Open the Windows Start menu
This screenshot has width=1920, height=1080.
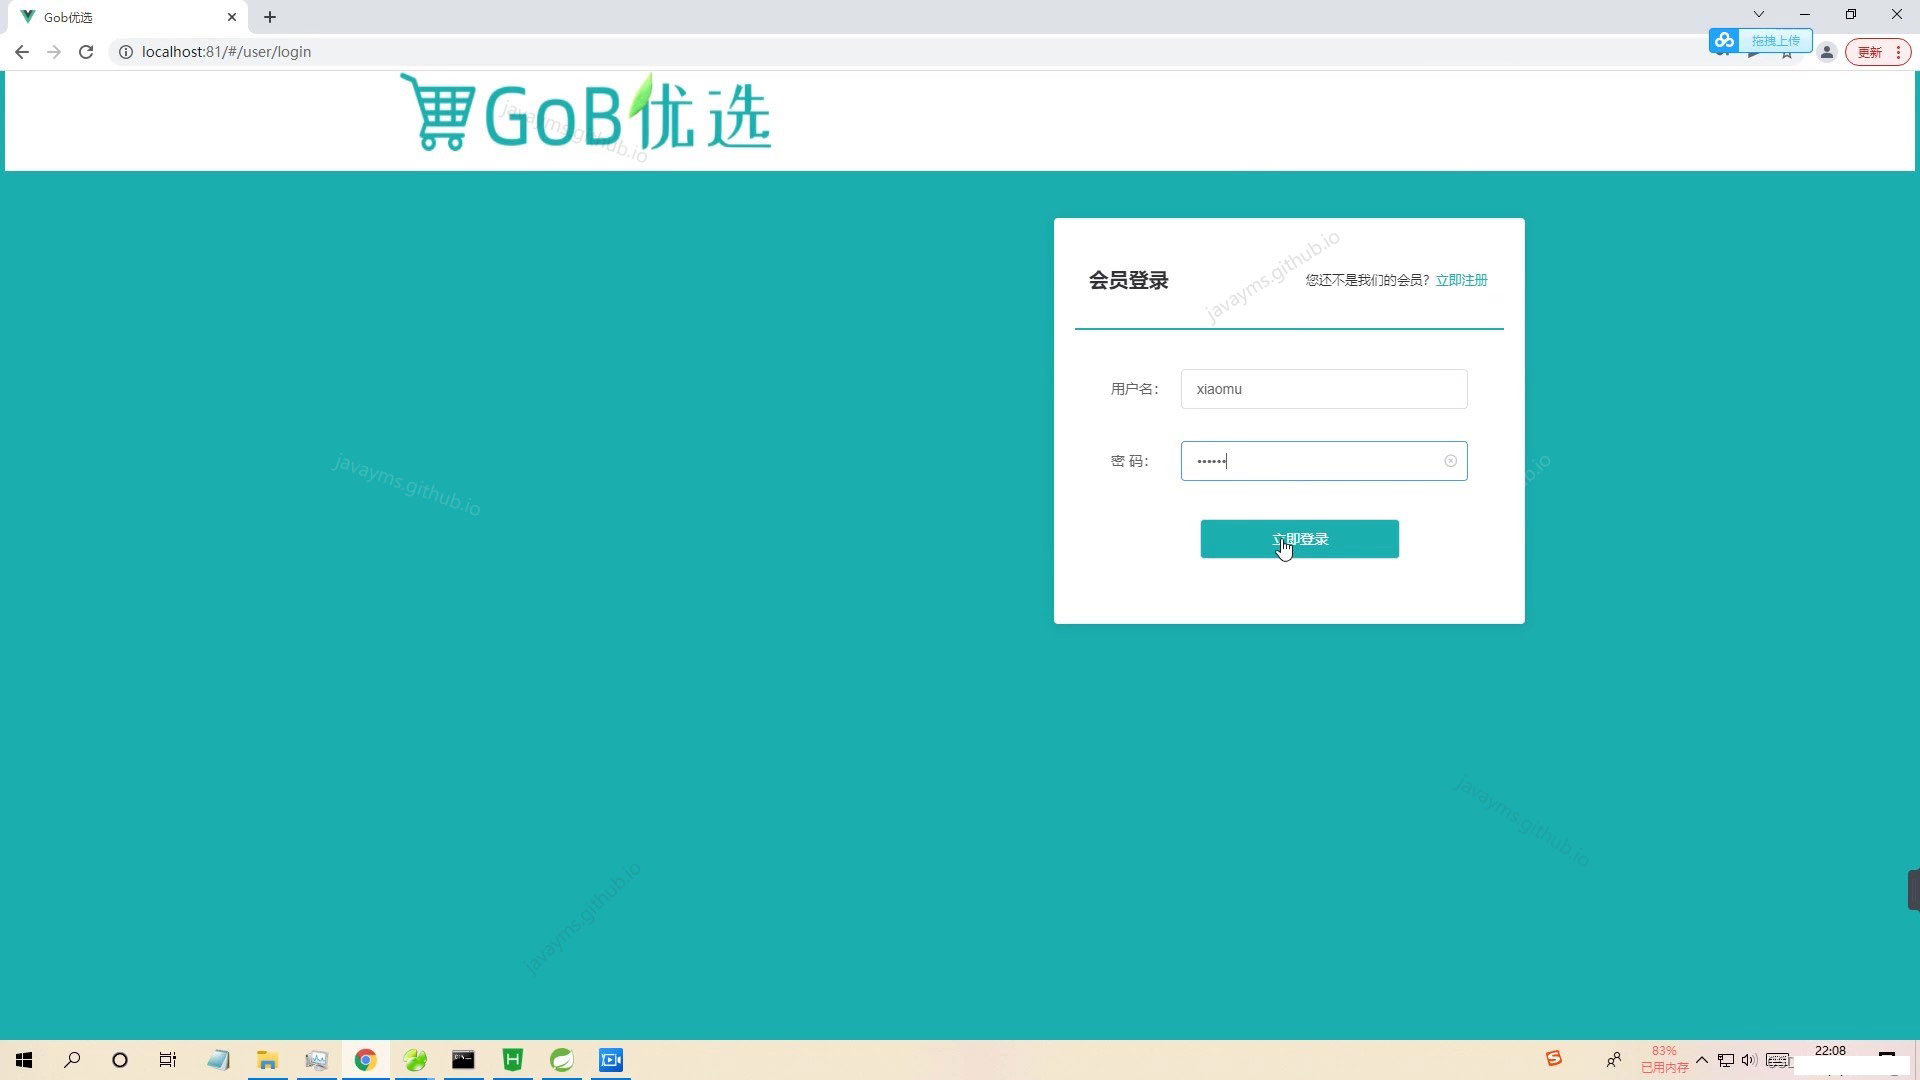(24, 1060)
